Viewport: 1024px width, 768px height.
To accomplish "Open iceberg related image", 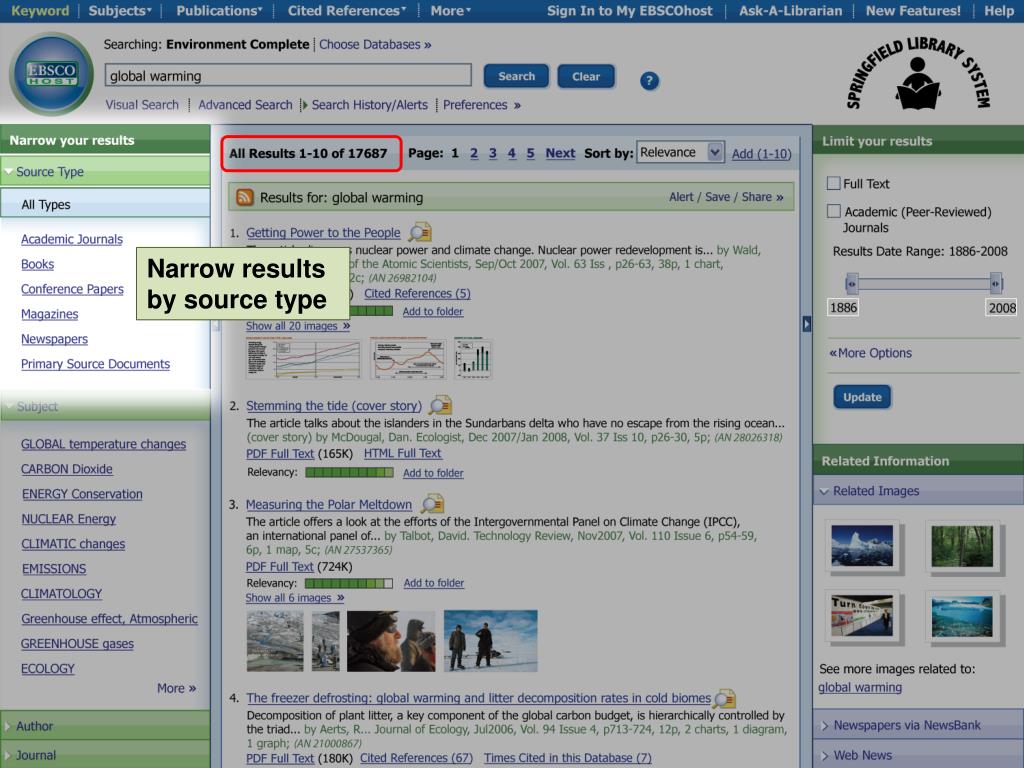I will point(862,545).
